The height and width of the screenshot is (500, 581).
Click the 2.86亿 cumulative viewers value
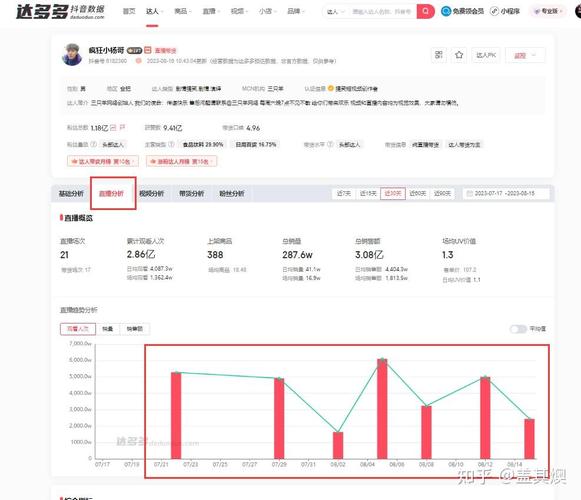[x=141, y=255]
